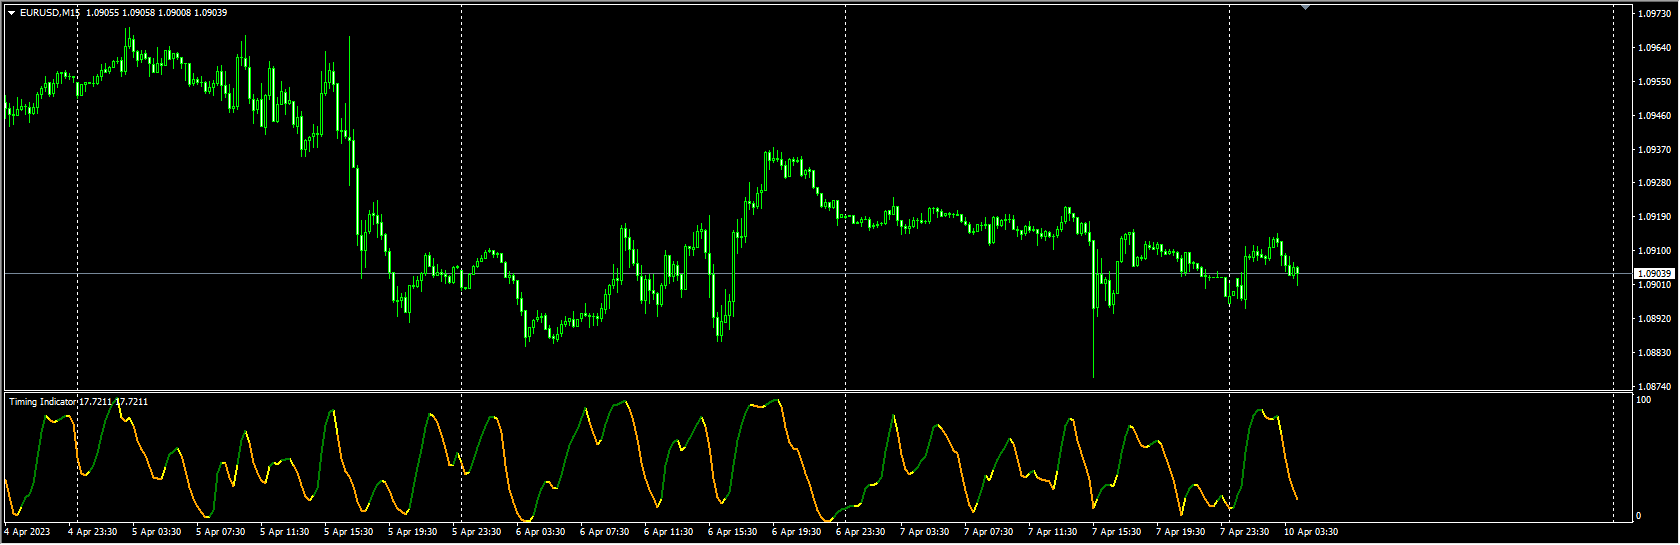Screen dimensions: 1680x545
Task: Click the 4 Apr 2023 time label
Action: pyautogui.click(x=27, y=532)
